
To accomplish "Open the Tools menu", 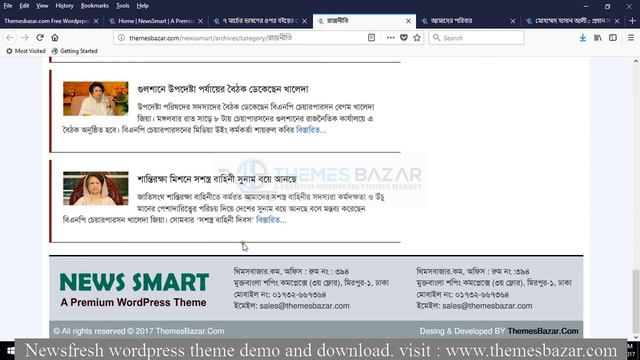I will [122, 6].
